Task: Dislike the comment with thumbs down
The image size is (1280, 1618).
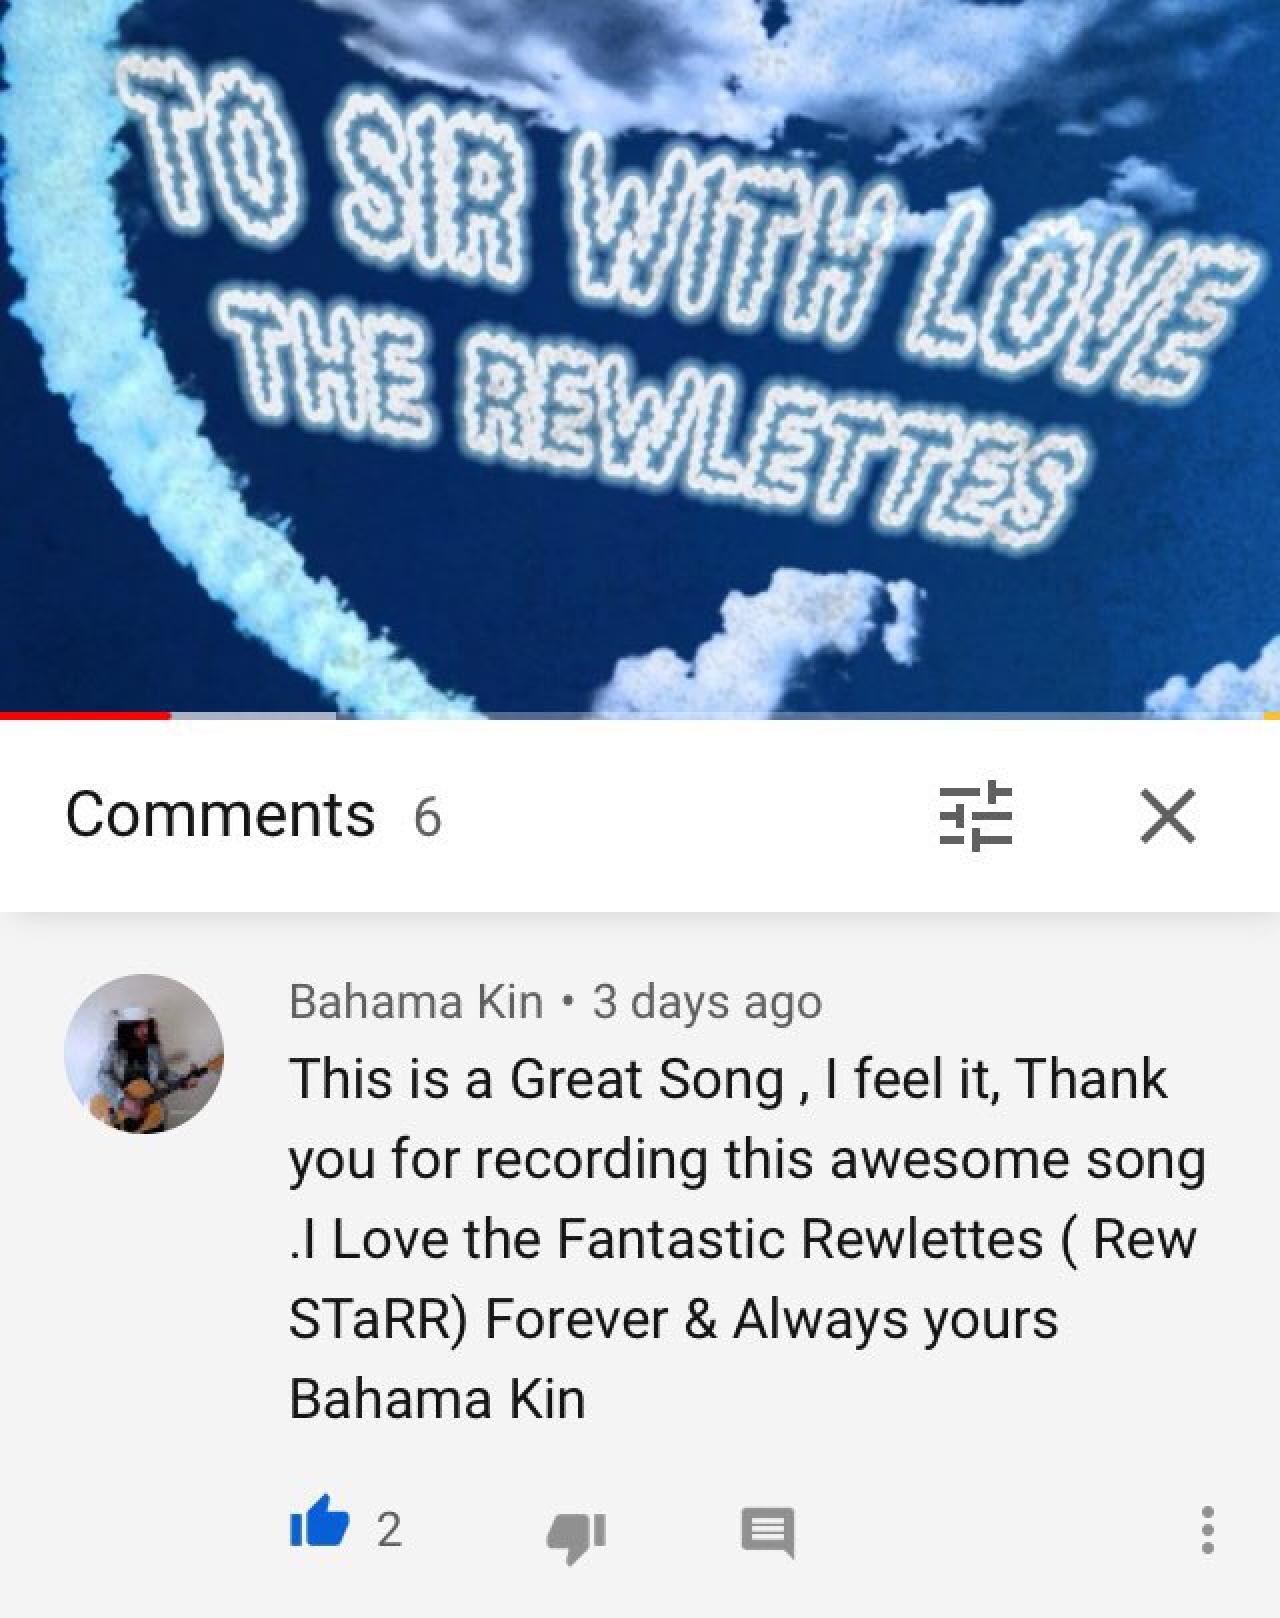Action: tap(576, 1534)
